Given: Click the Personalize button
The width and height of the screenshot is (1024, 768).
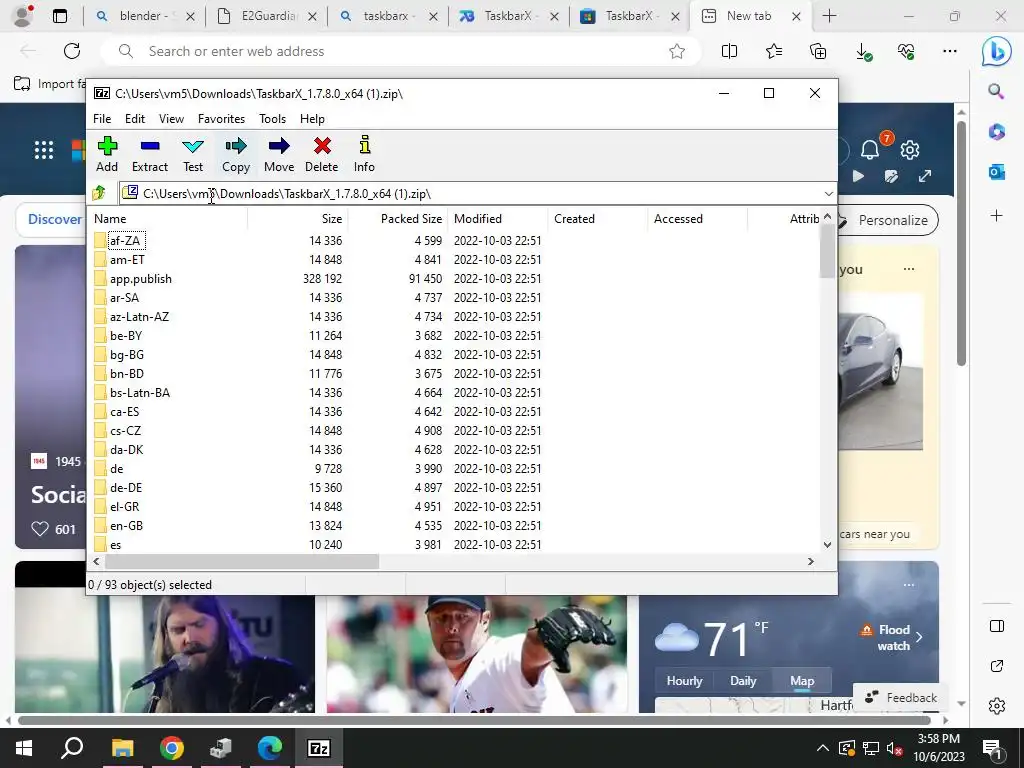Looking at the screenshot, I should pos(888,220).
